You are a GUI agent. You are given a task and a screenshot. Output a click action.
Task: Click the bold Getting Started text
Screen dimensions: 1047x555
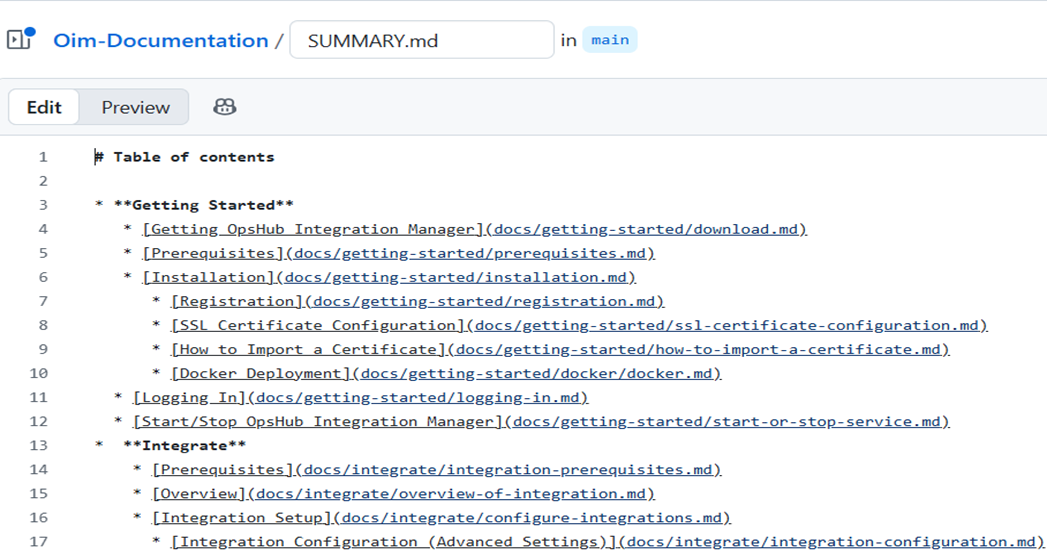click(203, 205)
